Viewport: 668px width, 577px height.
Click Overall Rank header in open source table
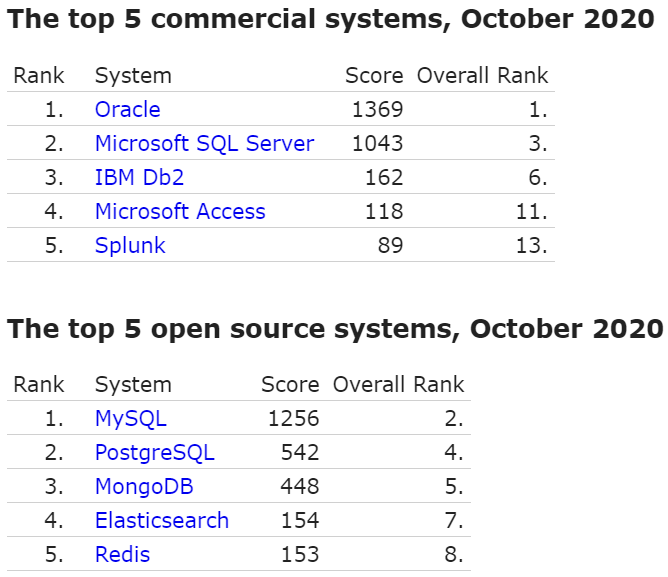coord(398,385)
